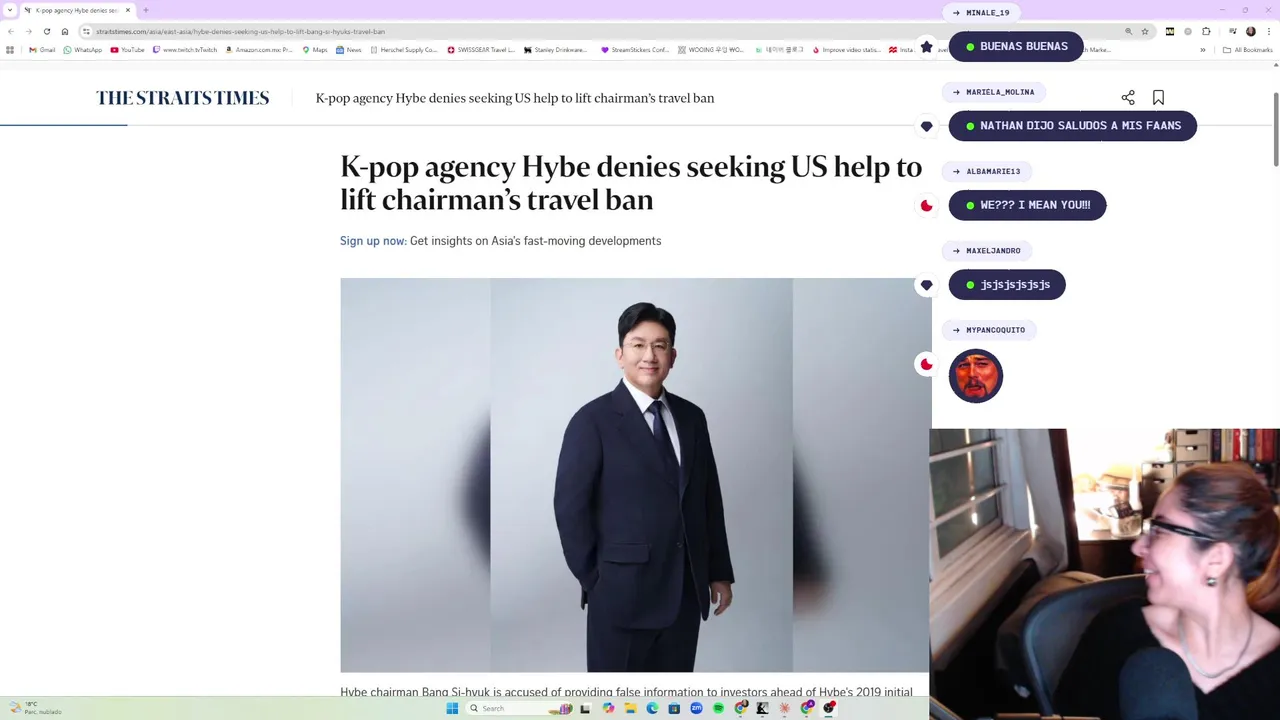This screenshot has height=720, width=1280.
Task: Bookmark this page with the star icon
Action: click(x=1145, y=31)
